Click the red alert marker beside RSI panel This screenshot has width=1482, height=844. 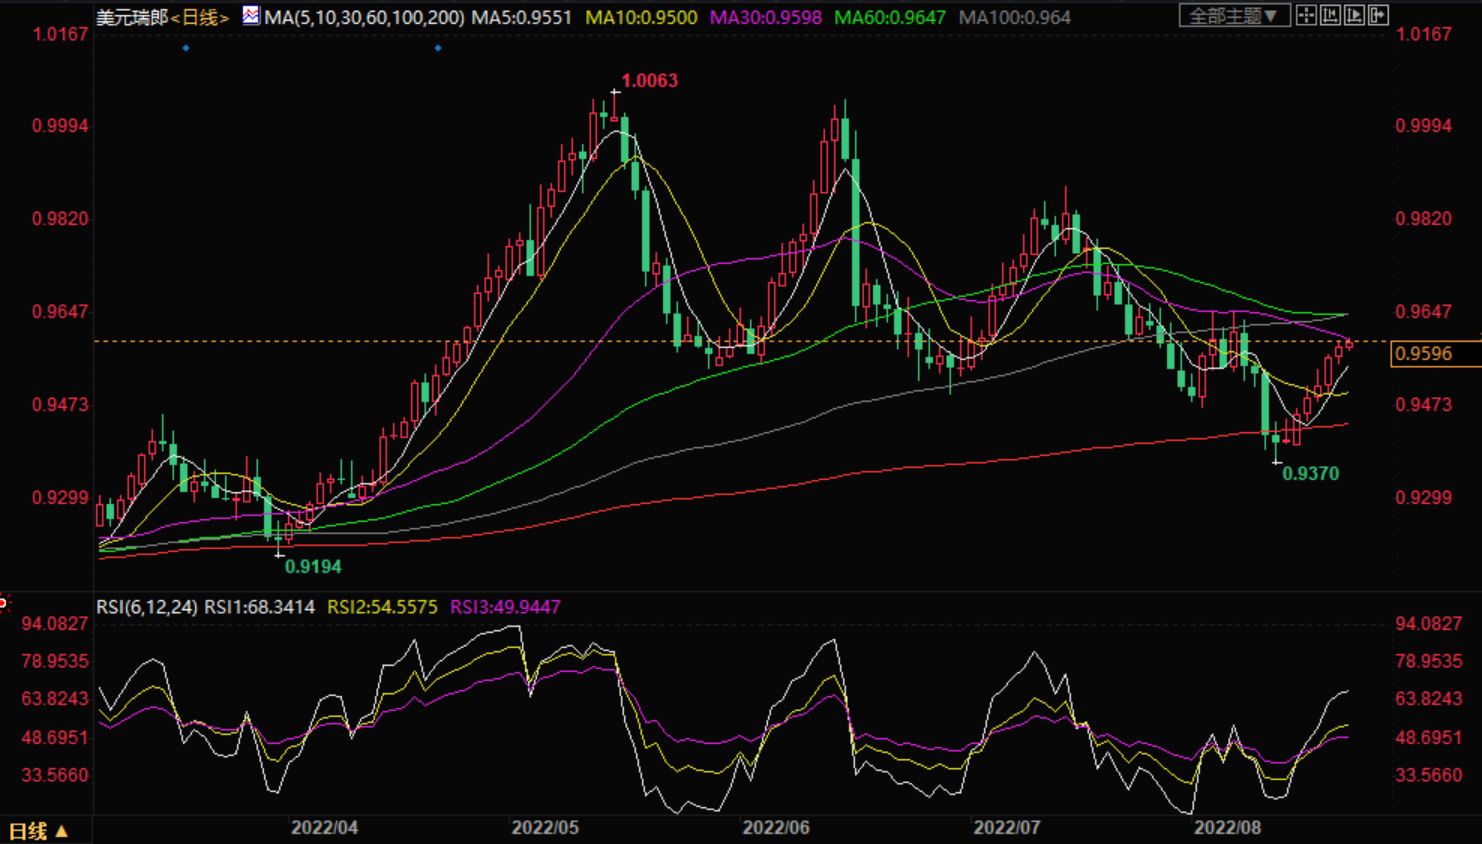coord(4,602)
